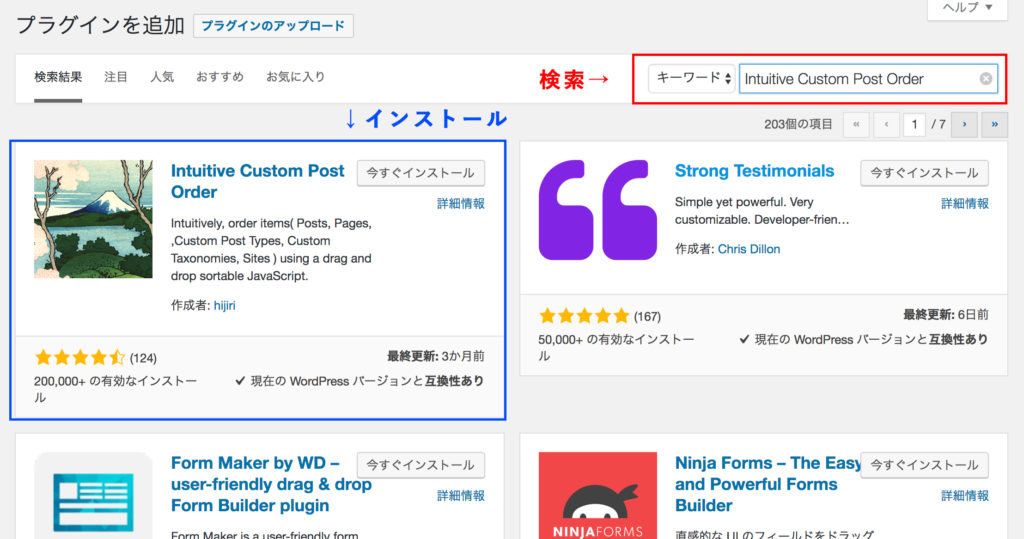View 詳細情報 for Ninja Forms
The height and width of the screenshot is (539, 1024).
965,496
